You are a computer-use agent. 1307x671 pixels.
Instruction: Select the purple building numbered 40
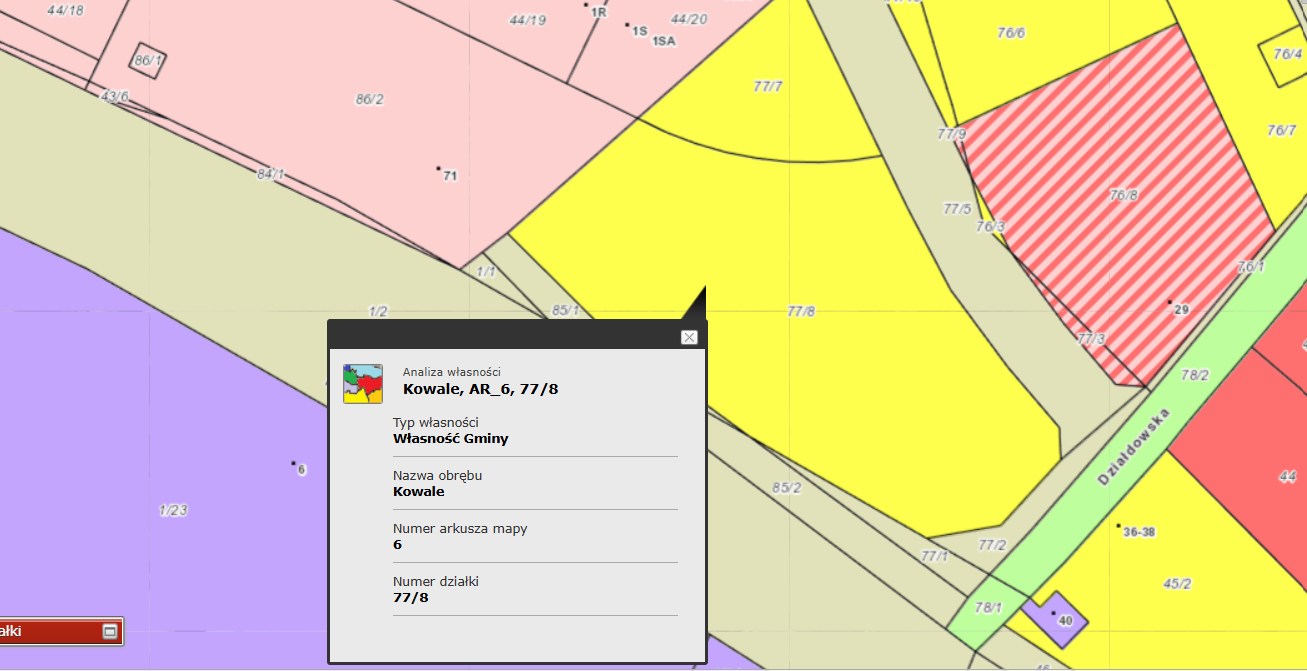coord(1055,615)
